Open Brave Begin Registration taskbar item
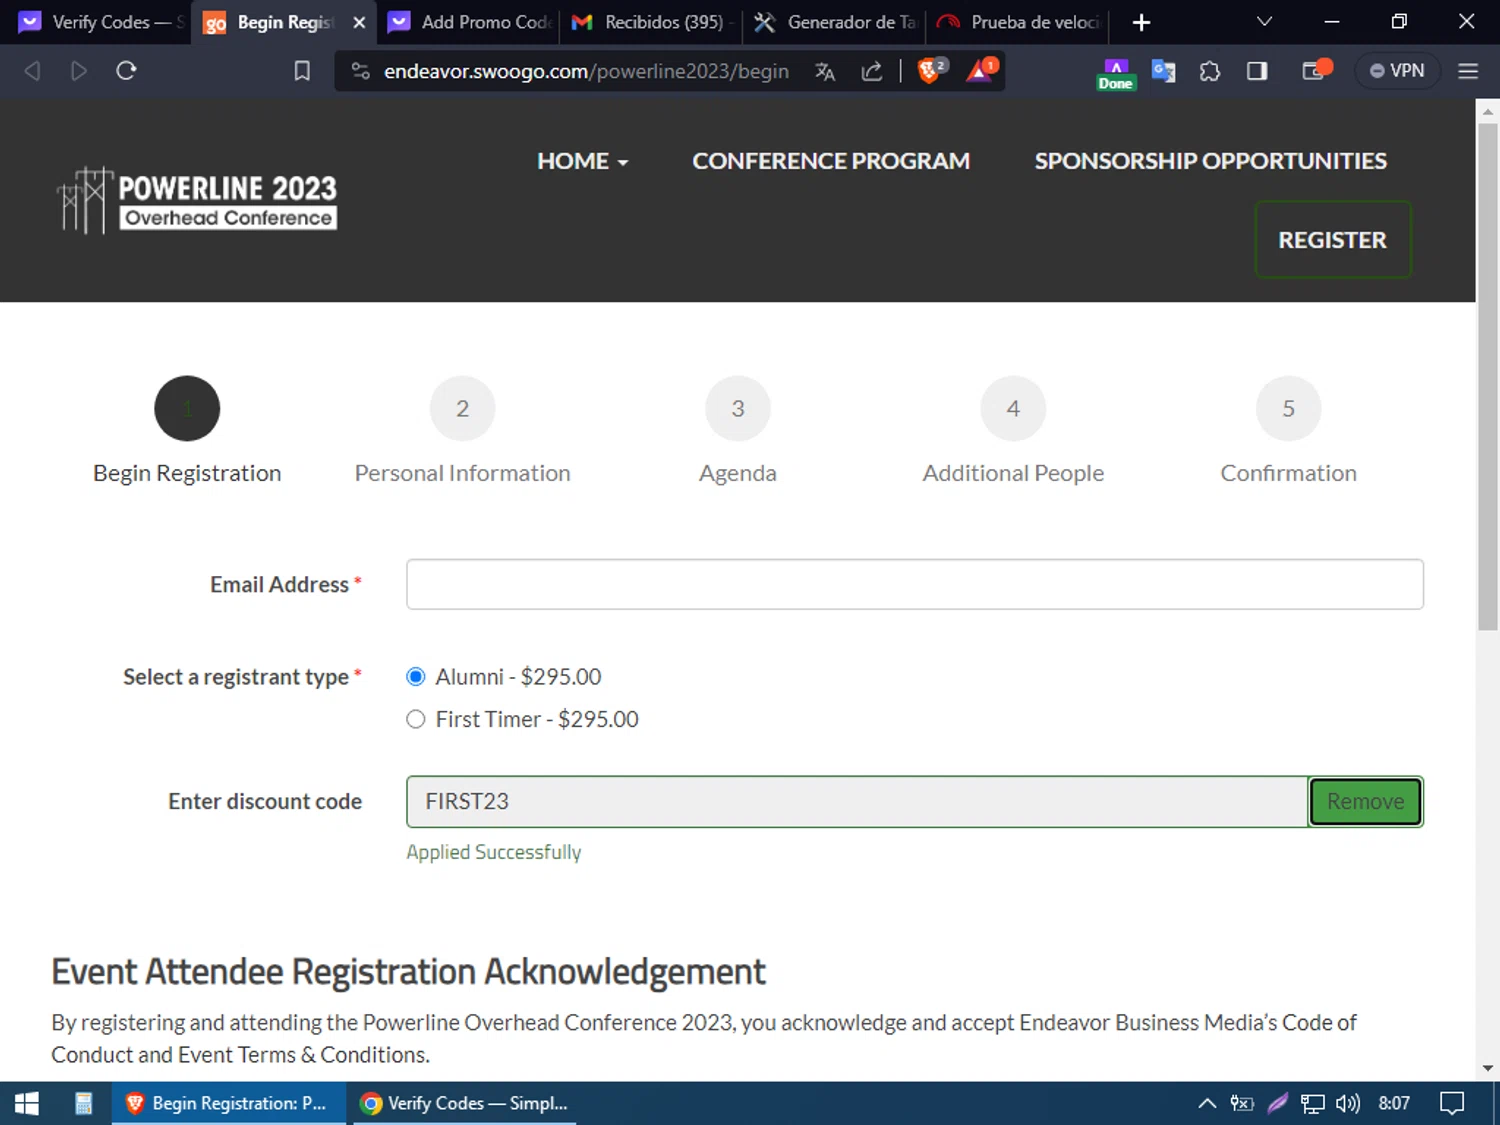 (229, 1103)
